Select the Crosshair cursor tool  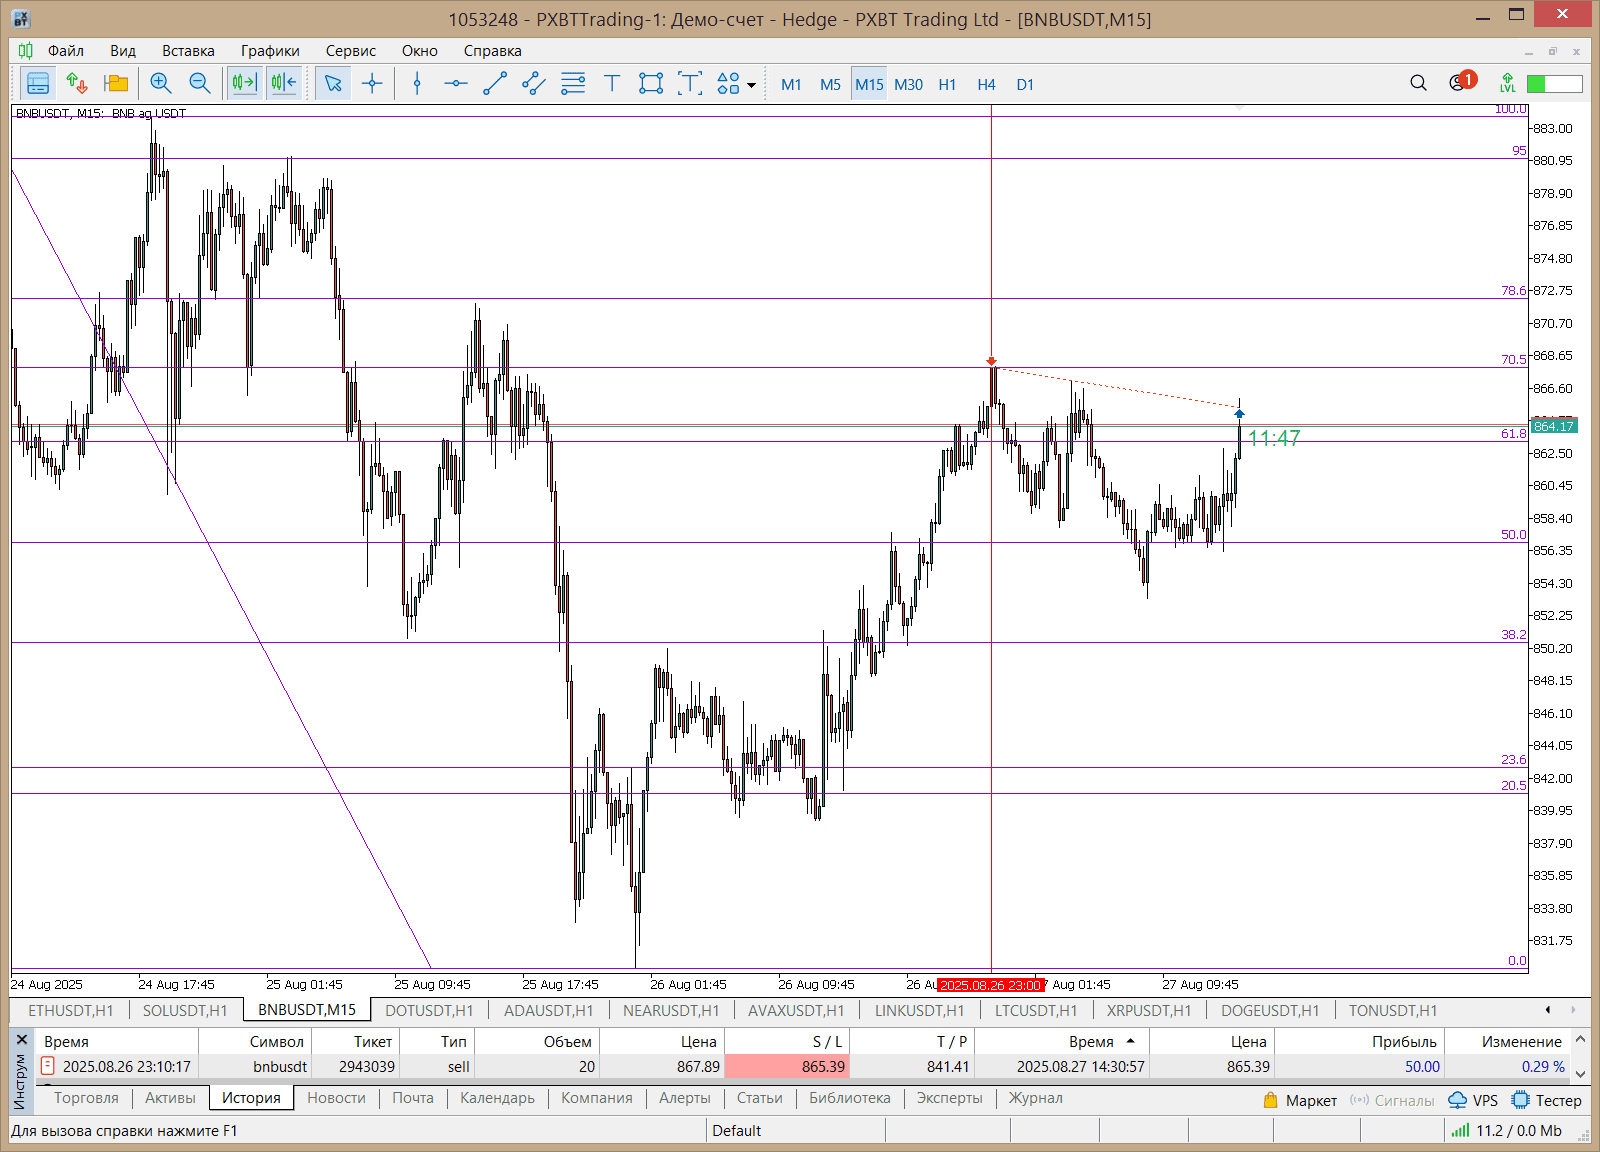[x=372, y=84]
